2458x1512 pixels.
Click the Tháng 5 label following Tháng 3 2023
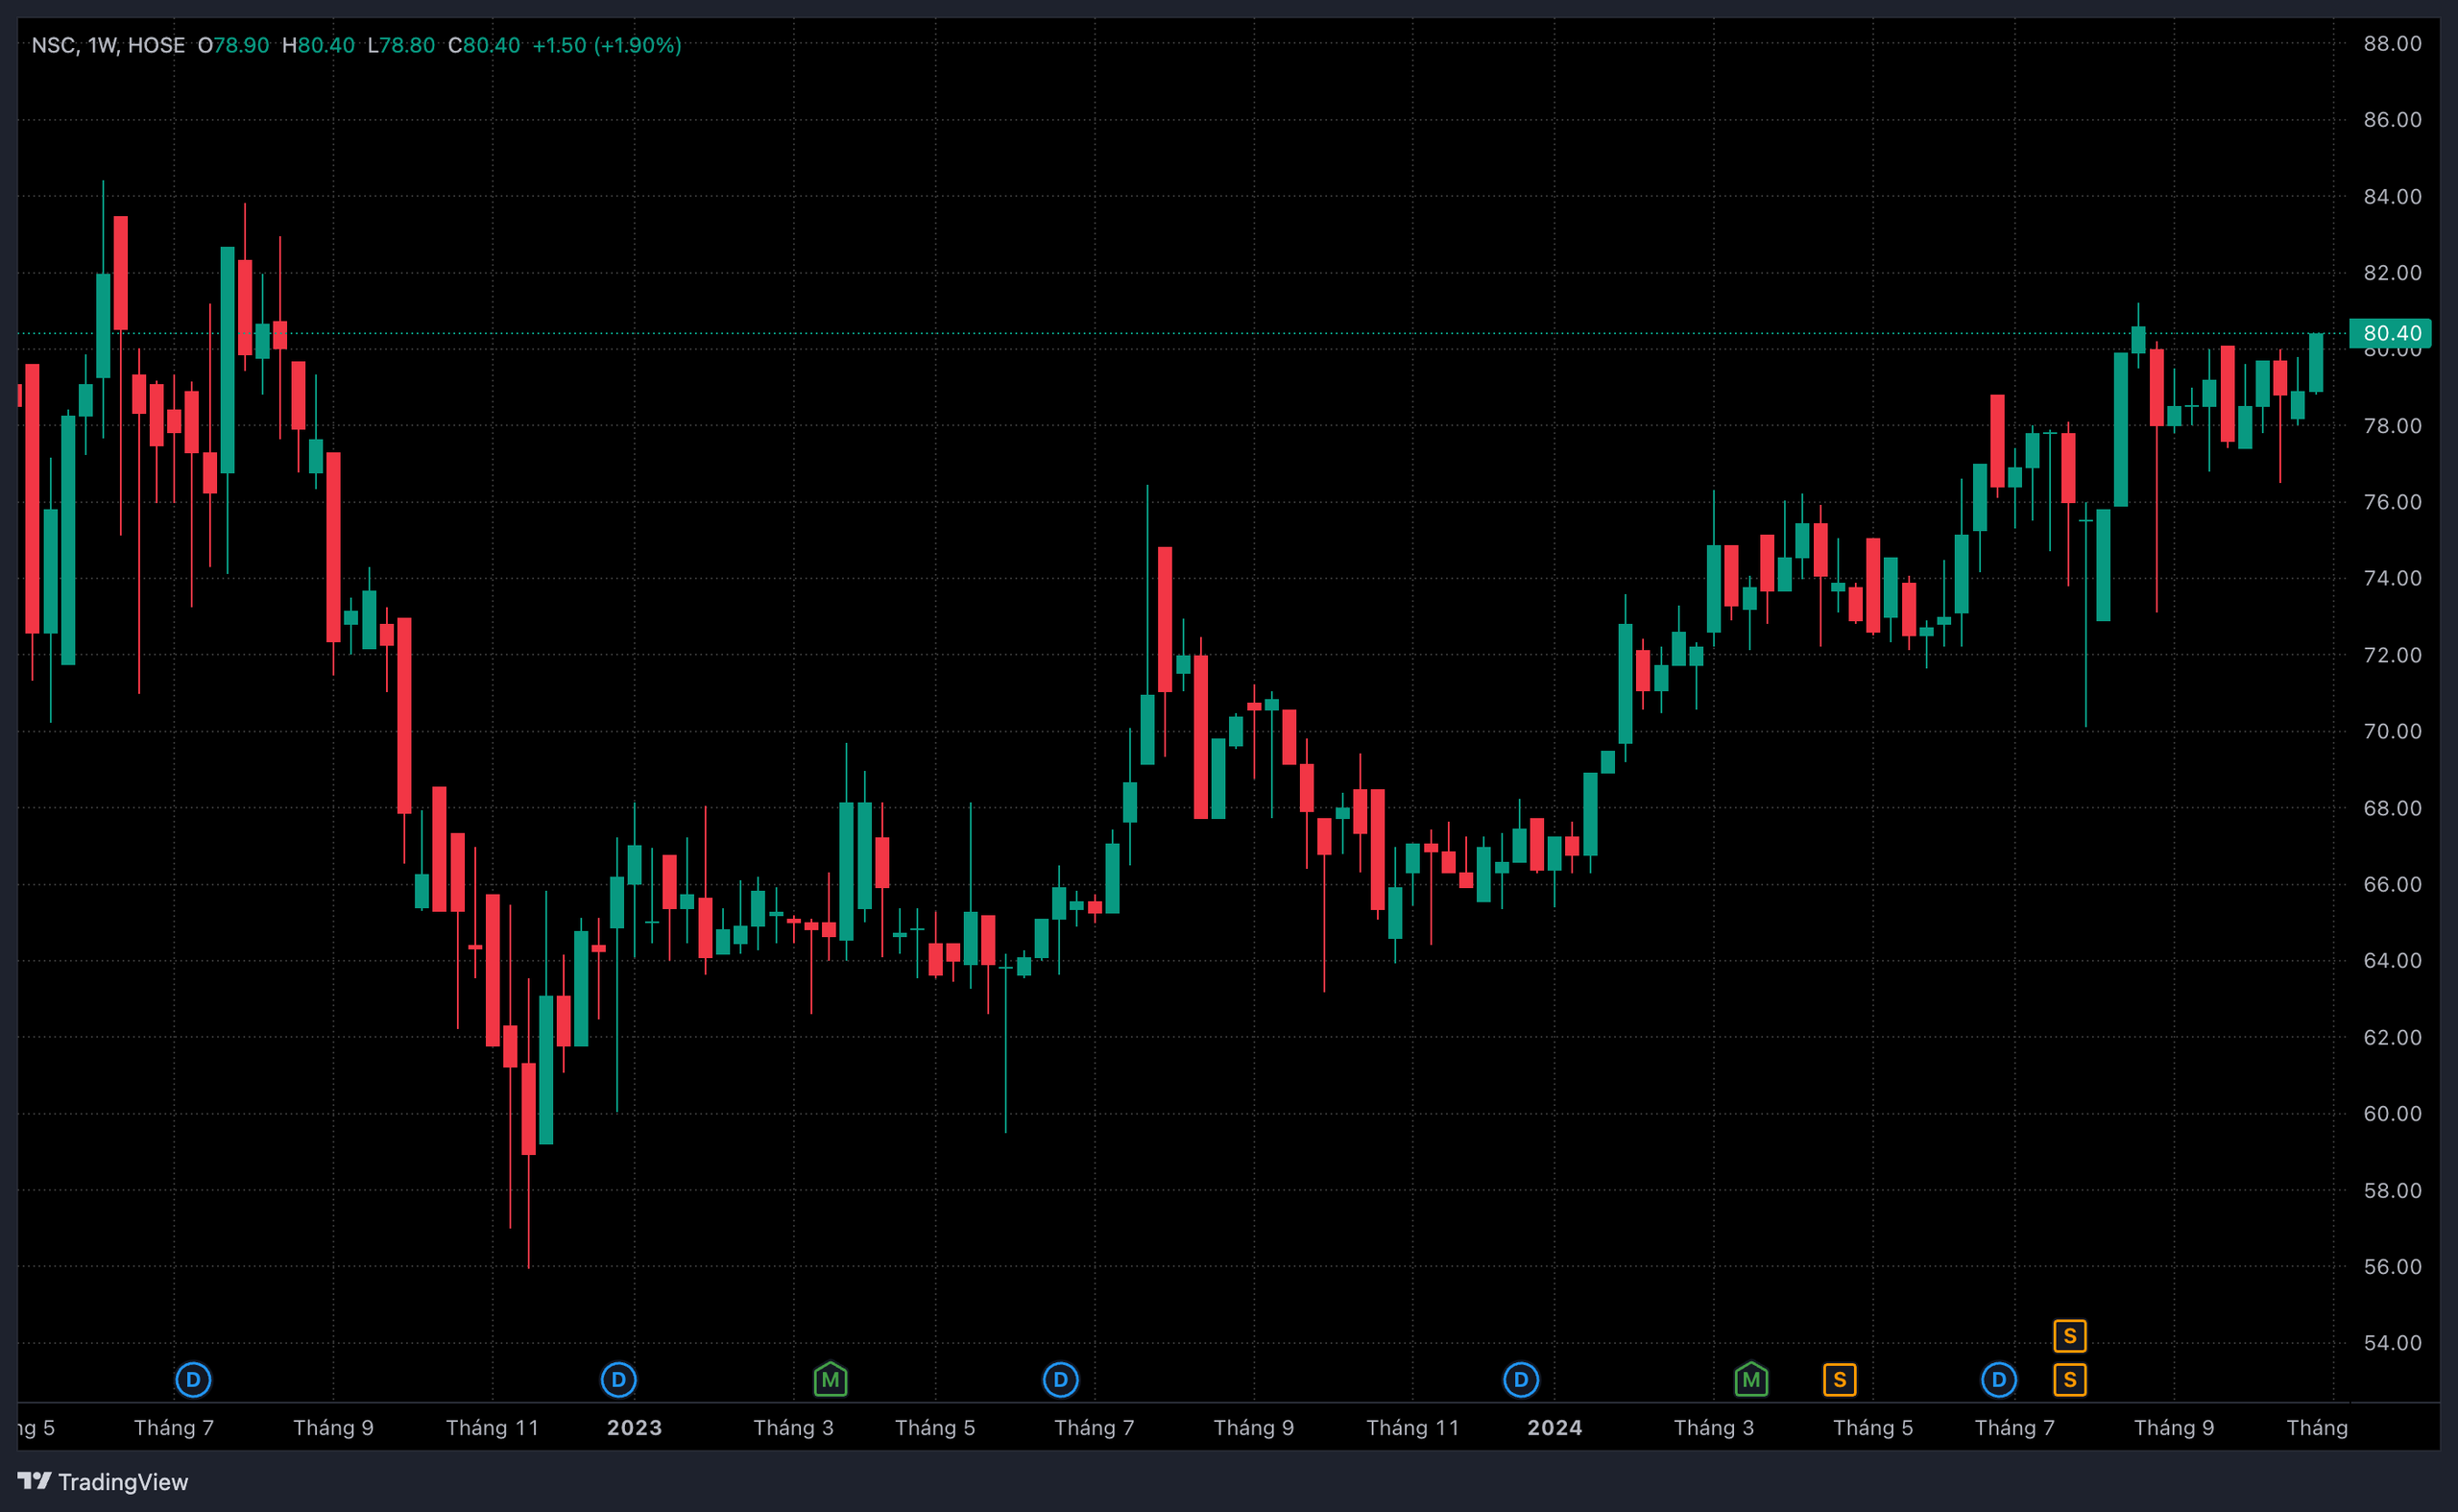(934, 1427)
